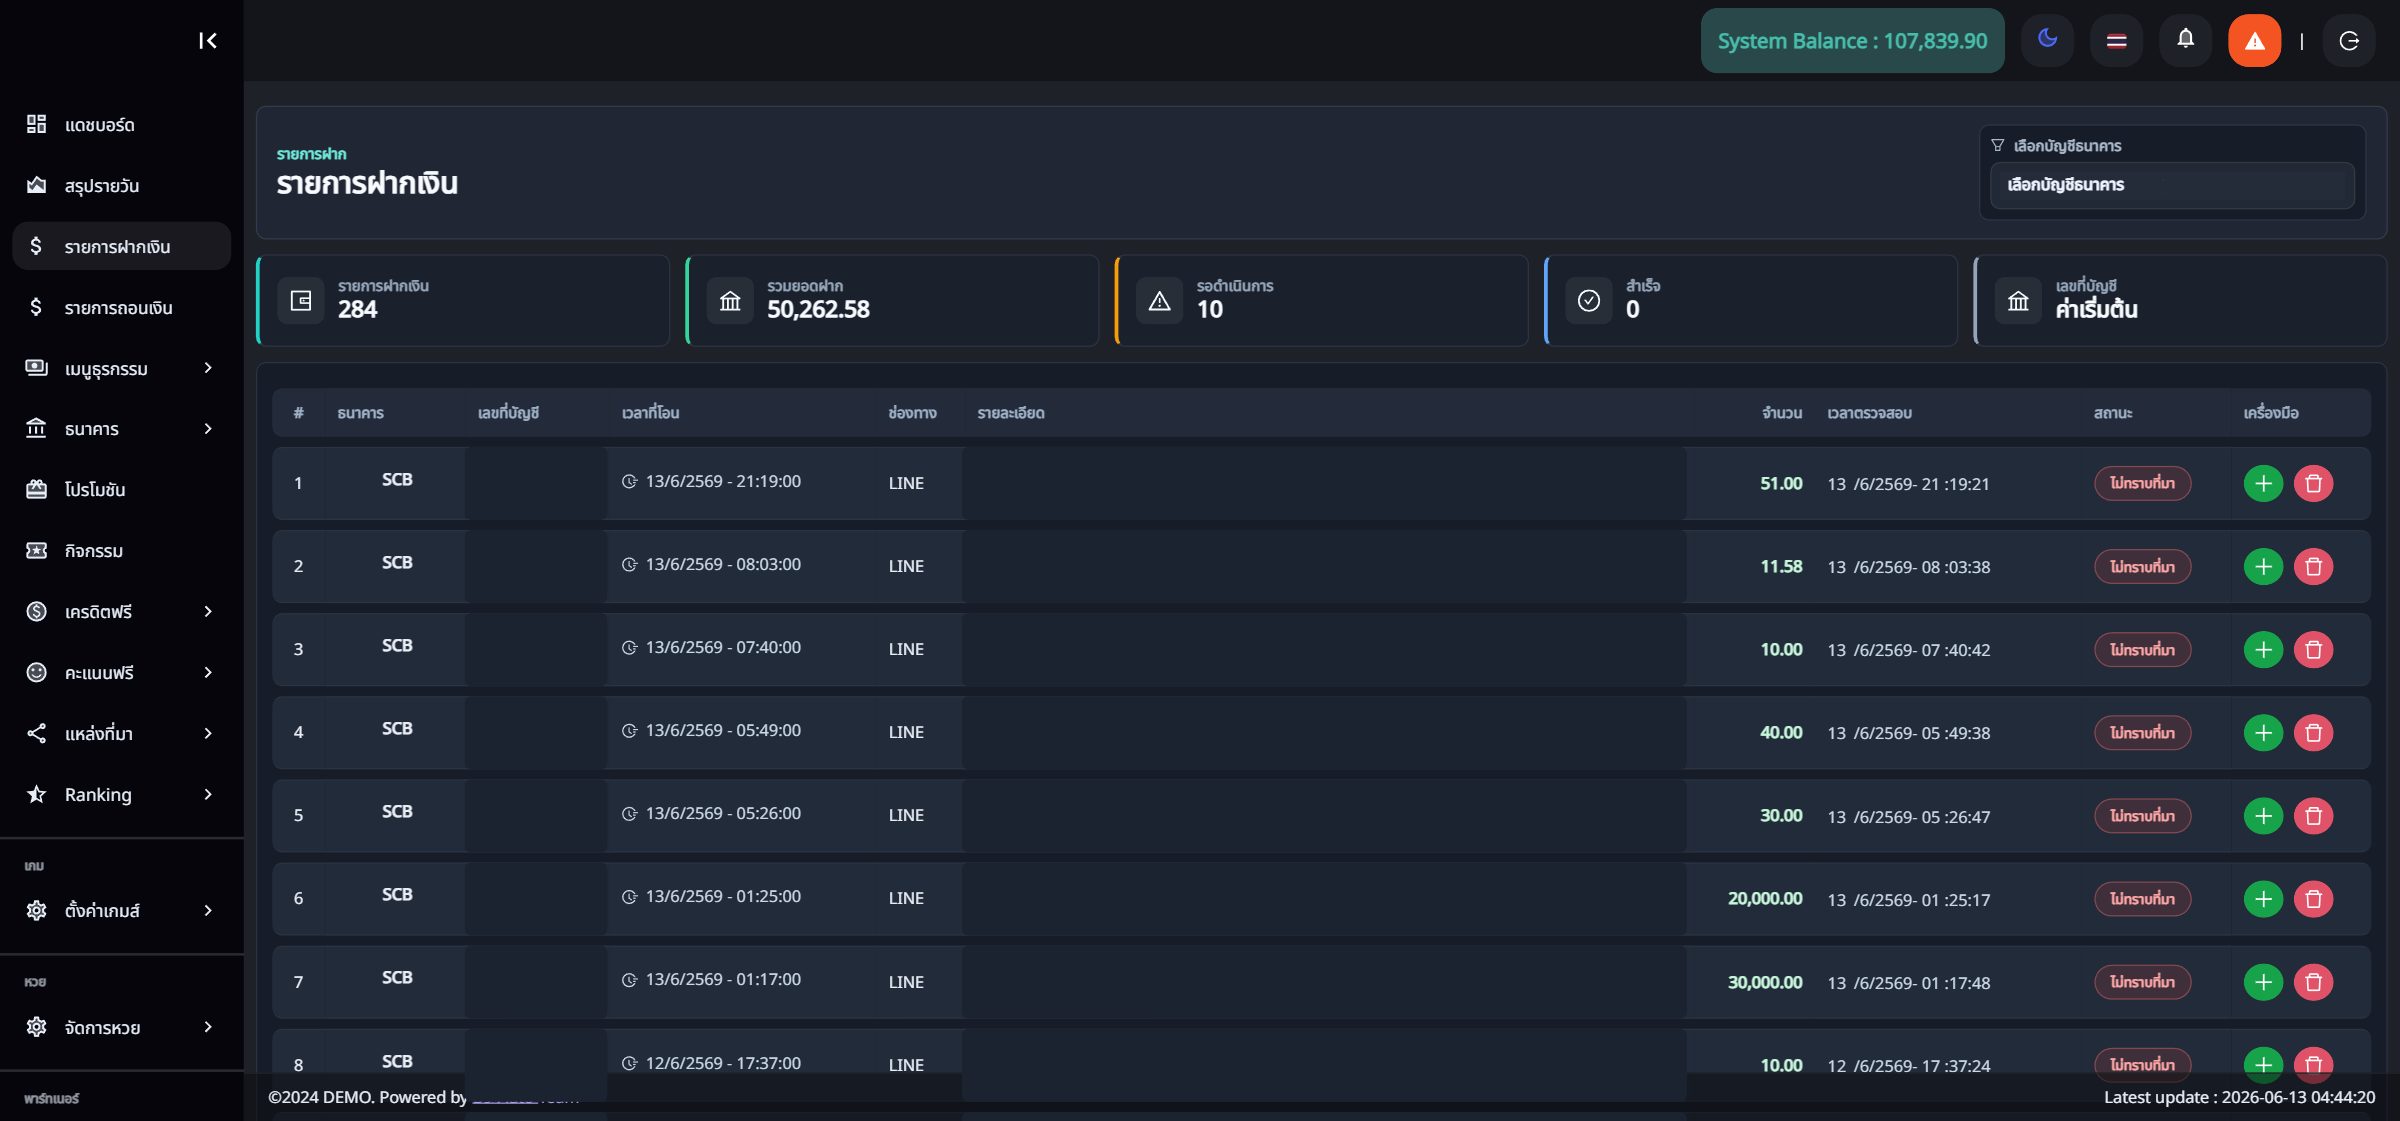Click the check time ending 01:25:17
Image resolution: width=2400 pixels, height=1121 pixels.
[x=1909, y=900]
